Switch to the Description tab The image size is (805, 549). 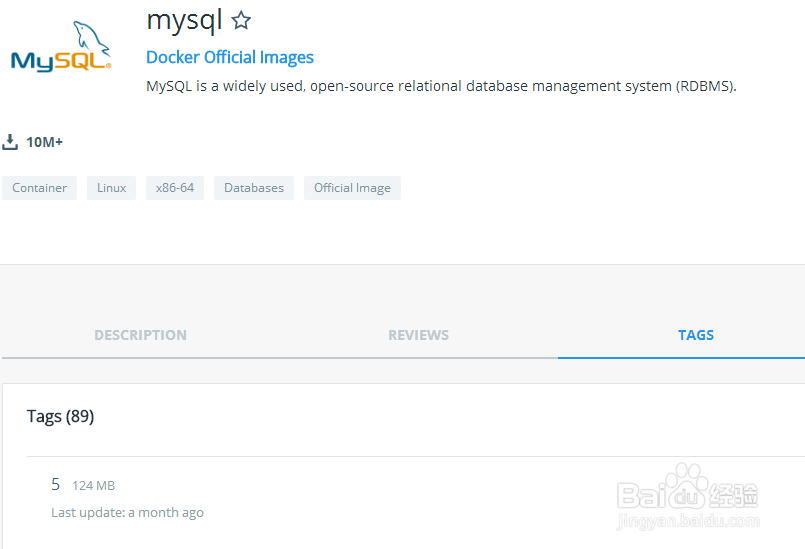click(140, 335)
